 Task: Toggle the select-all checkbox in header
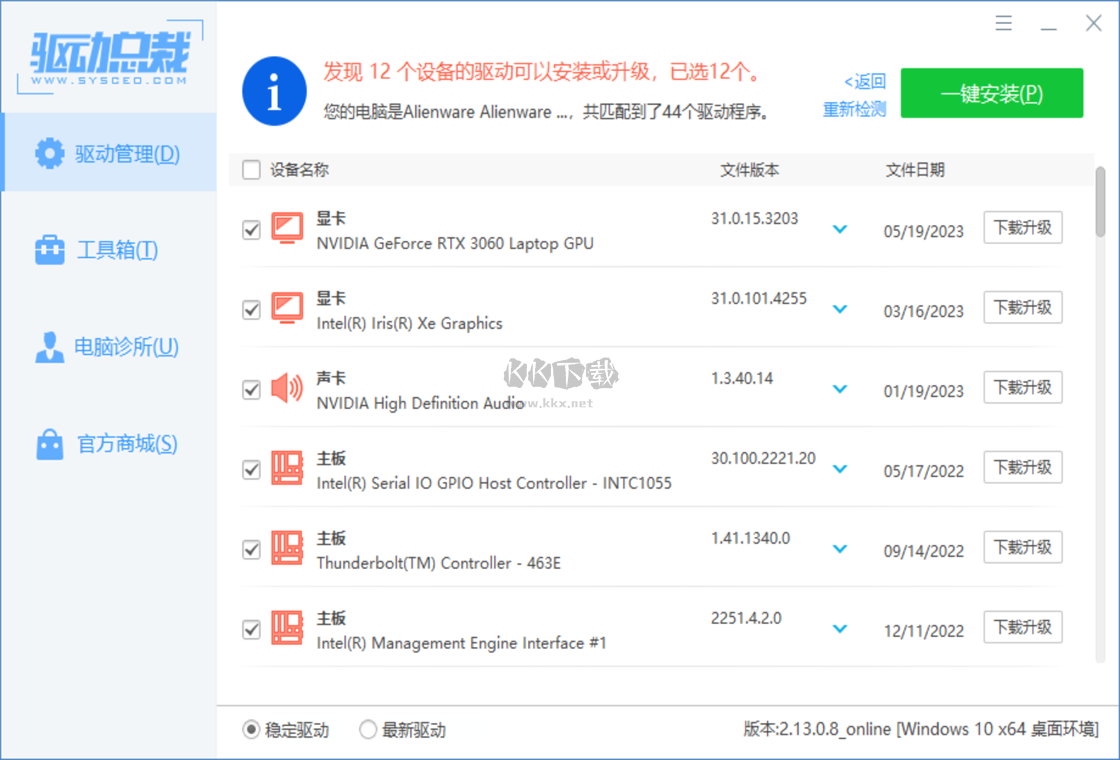pyautogui.click(x=251, y=170)
